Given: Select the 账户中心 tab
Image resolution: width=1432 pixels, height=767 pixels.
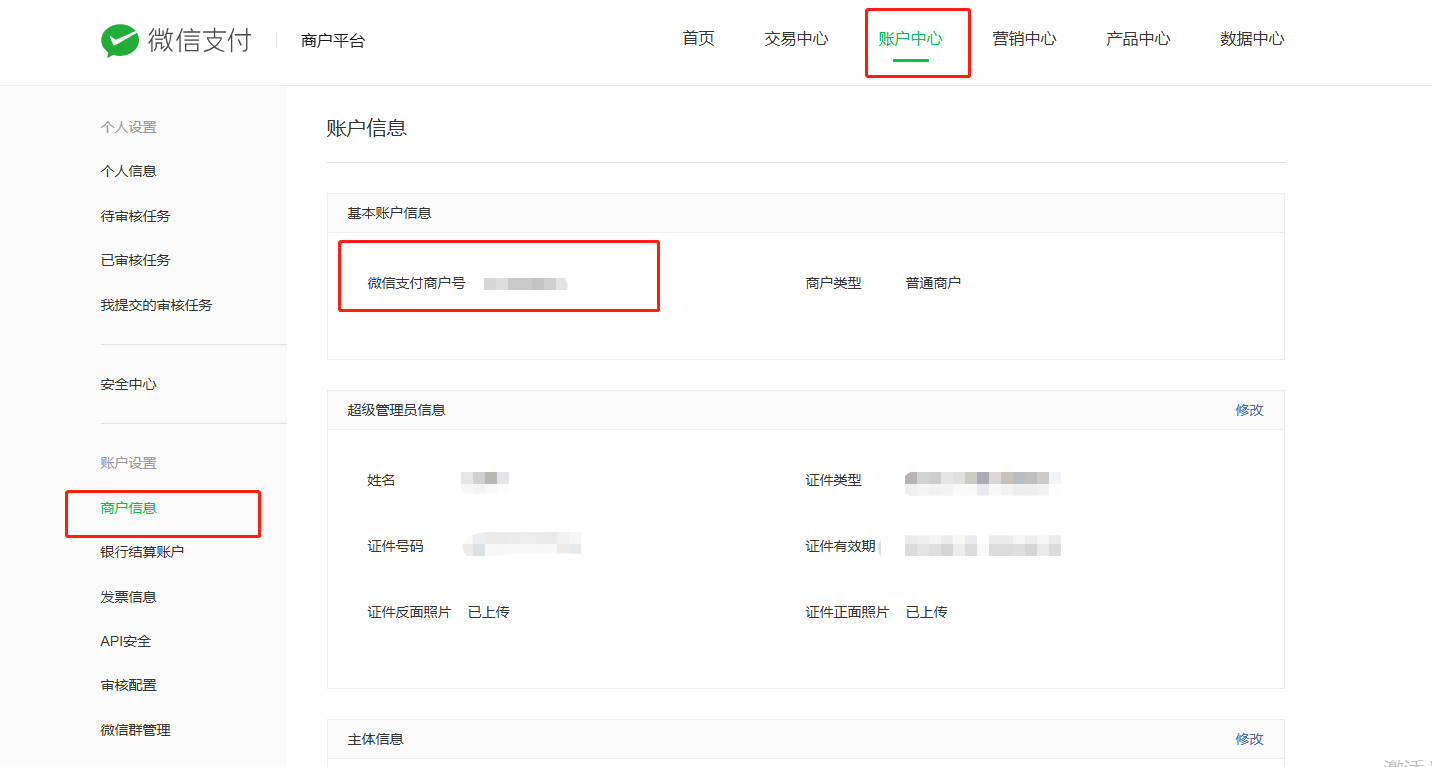Looking at the screenshot, I should (910, 39).
